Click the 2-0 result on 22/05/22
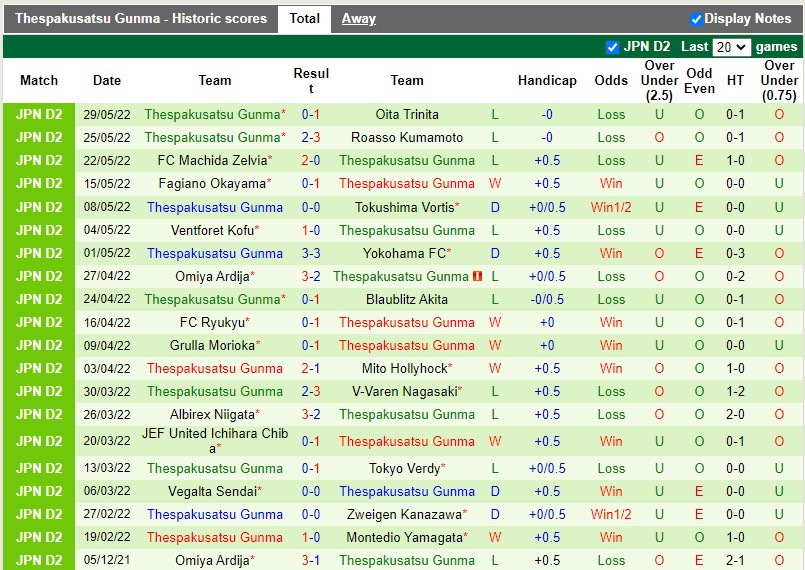The image size is (805, 570). pyautogui.click(x=311, y=161)
